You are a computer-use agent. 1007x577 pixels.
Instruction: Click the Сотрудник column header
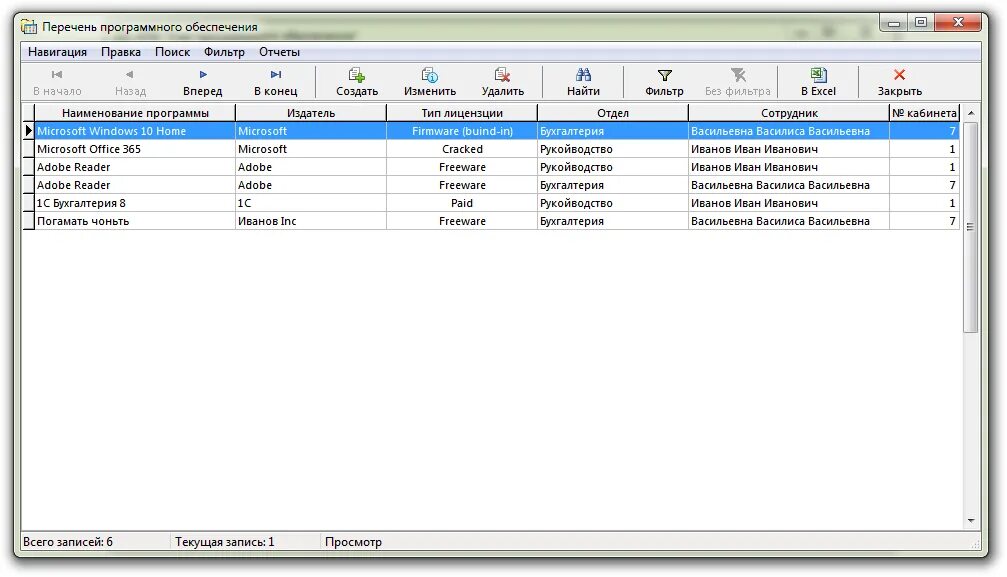click(x=789, y=113)
